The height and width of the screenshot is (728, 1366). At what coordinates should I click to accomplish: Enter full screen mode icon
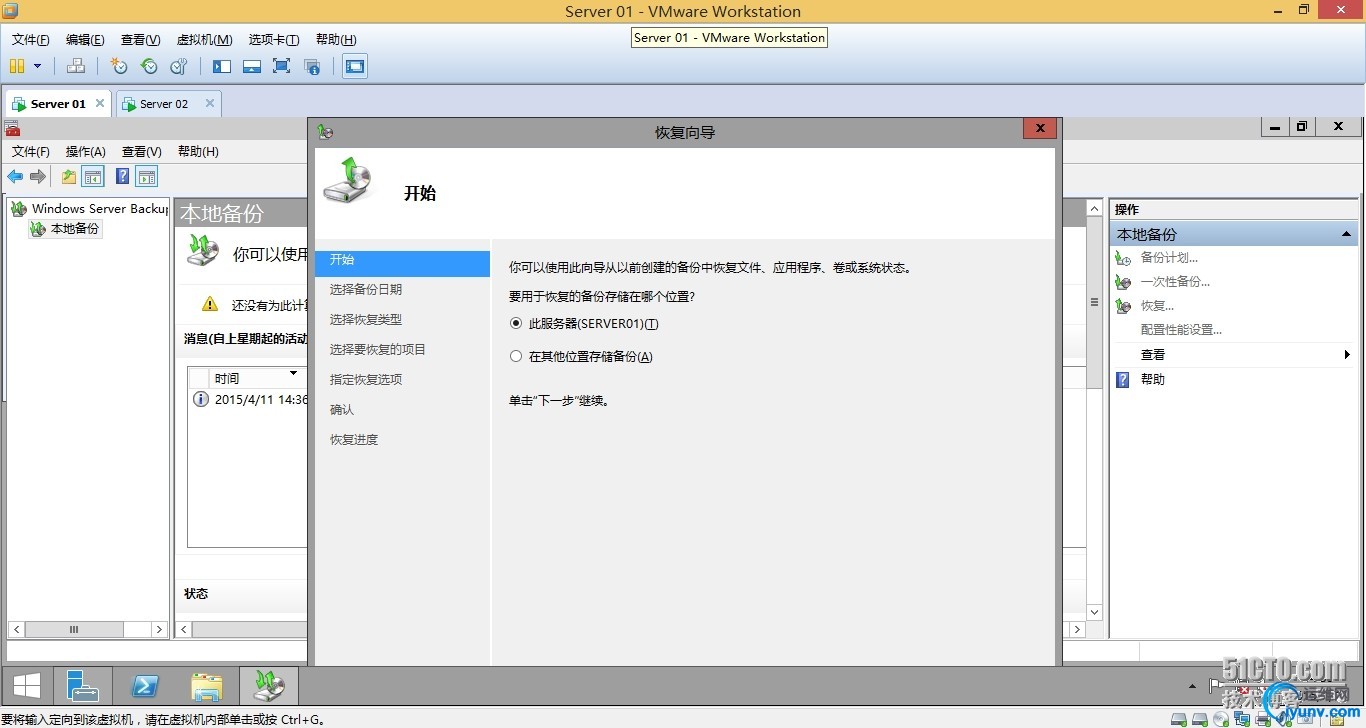tap(282, 66)
